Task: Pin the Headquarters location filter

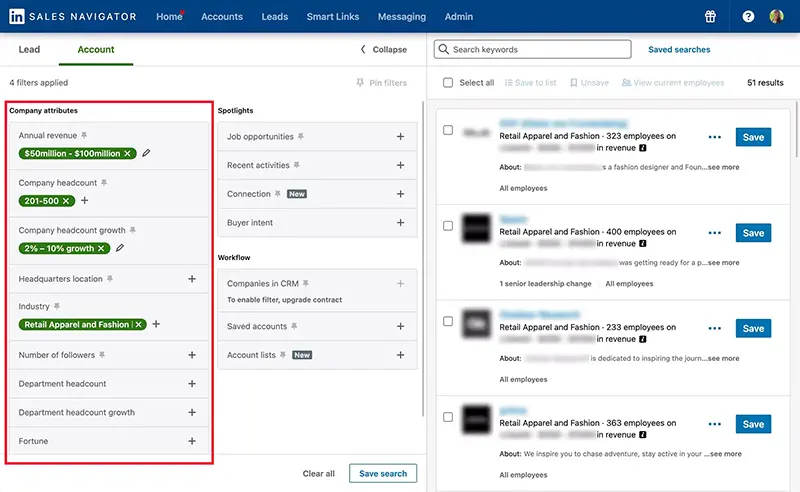Action: coord(110,279)
